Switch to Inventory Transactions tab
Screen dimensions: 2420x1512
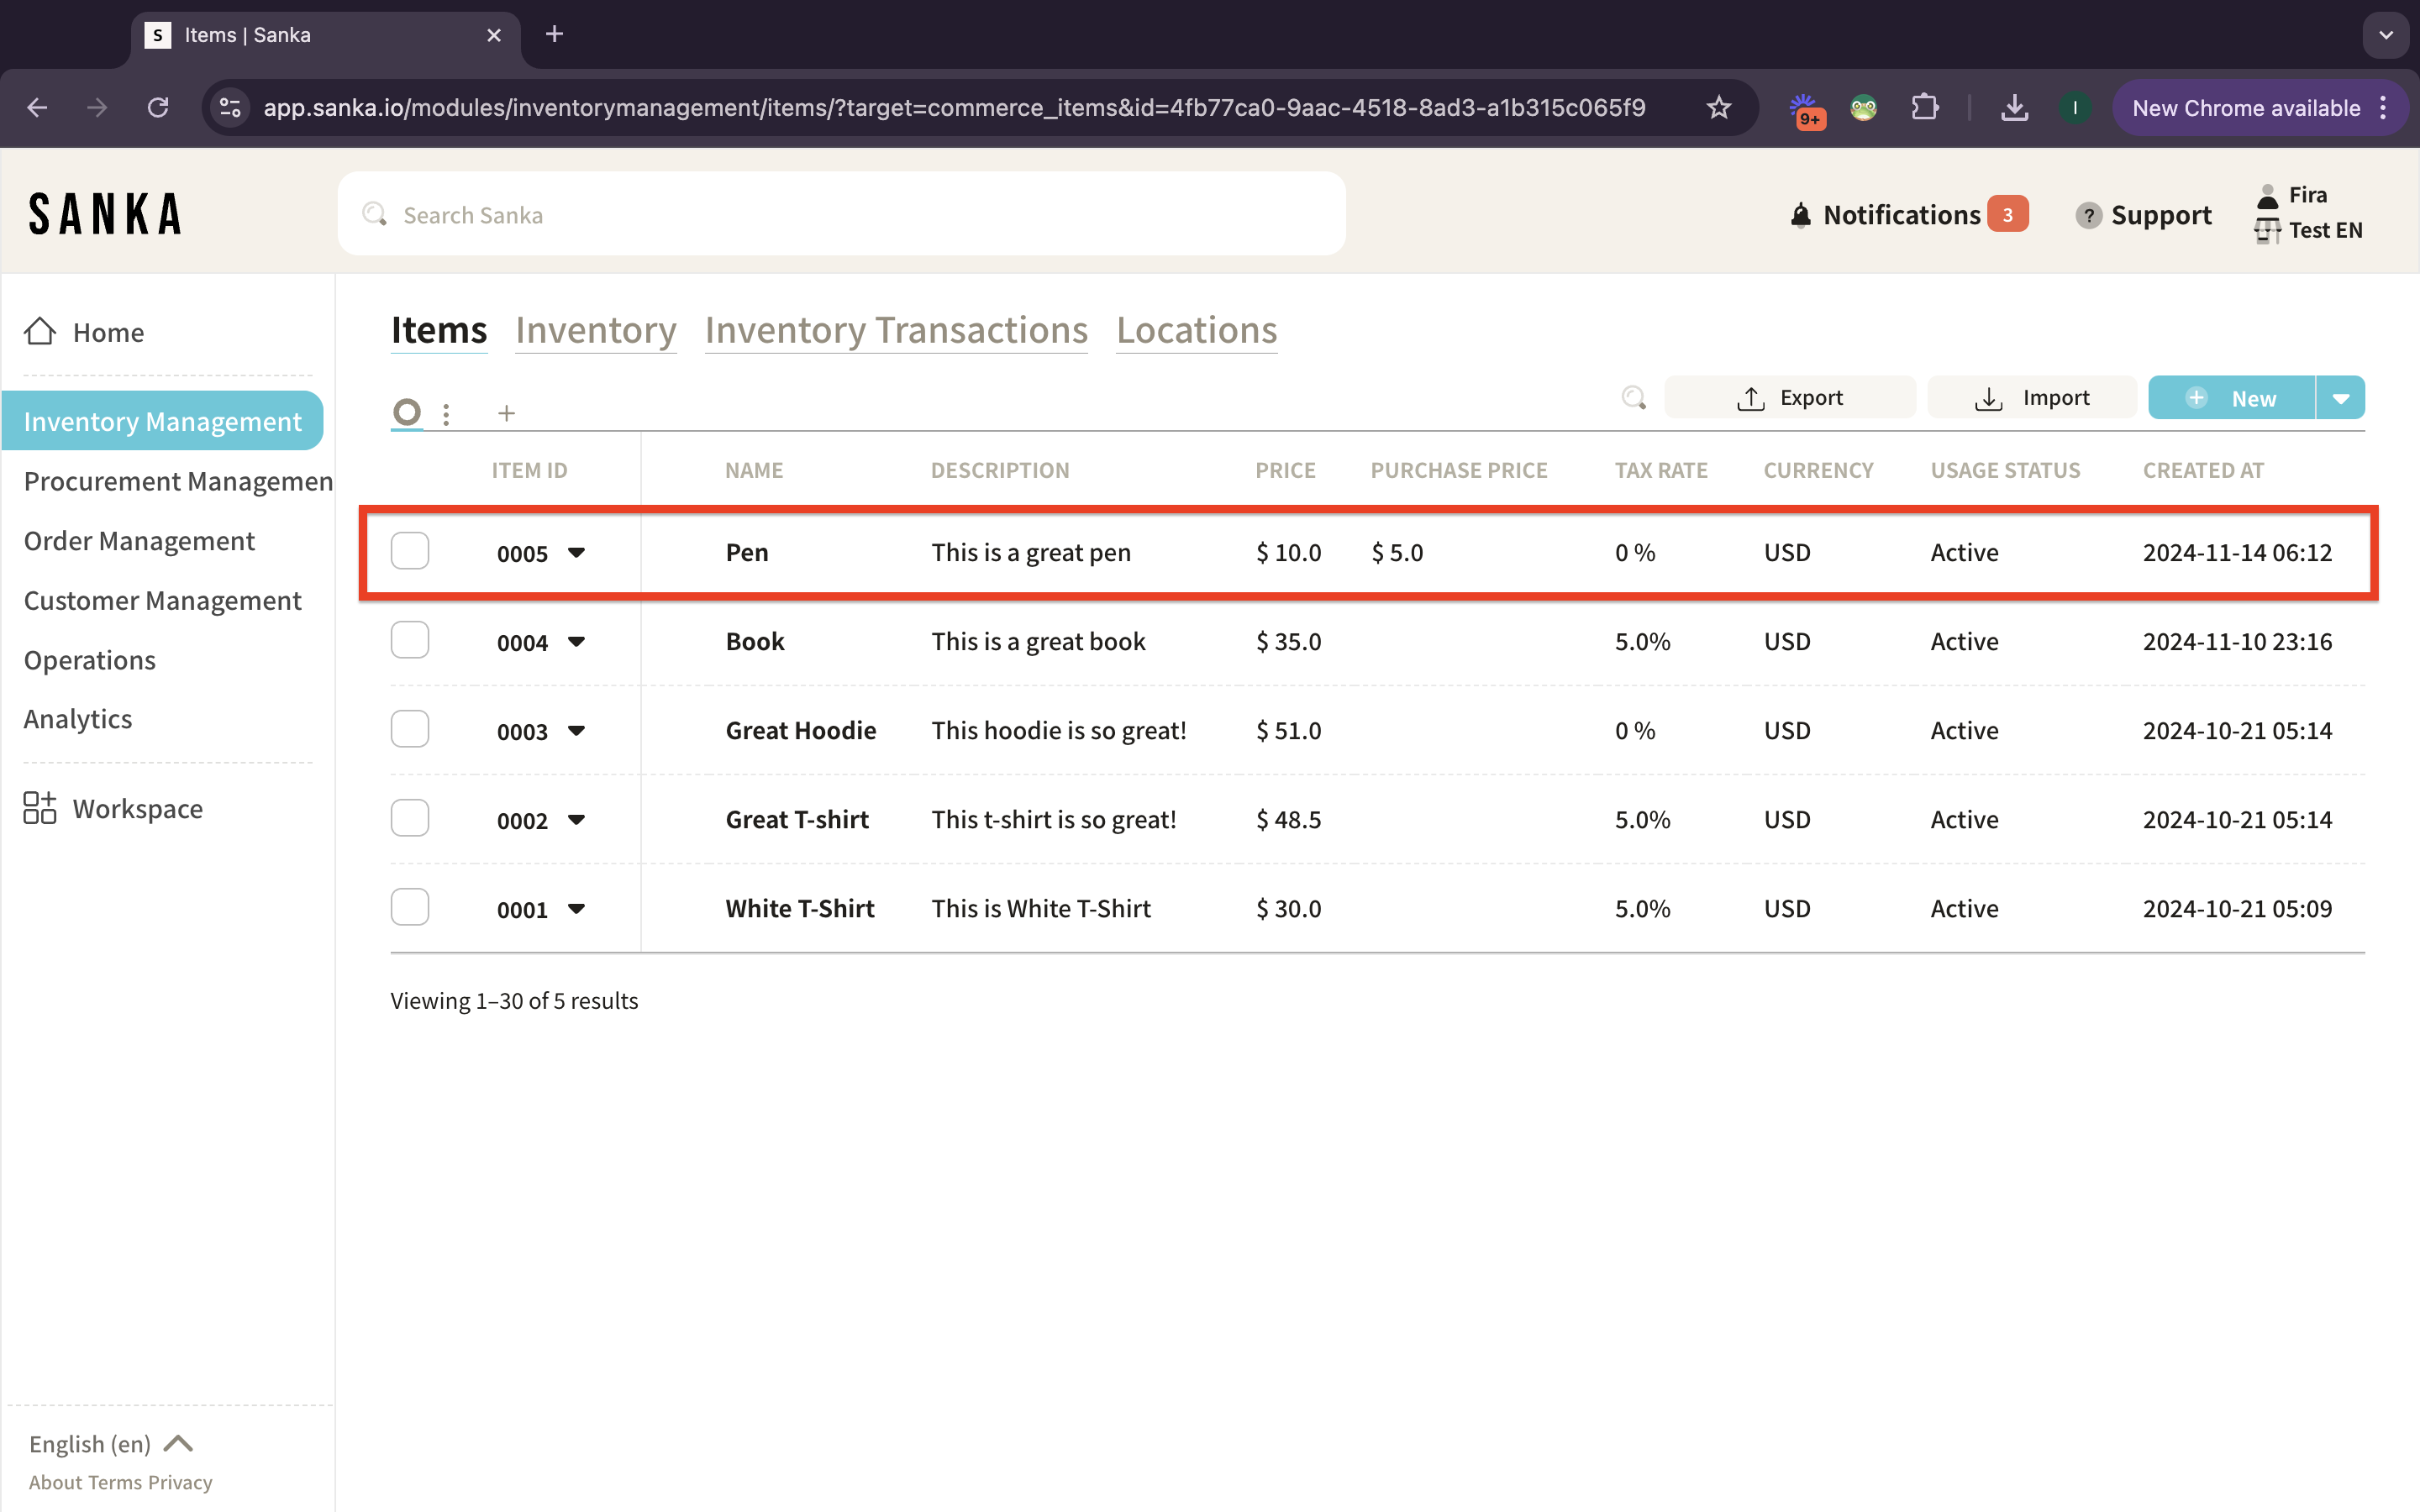coord(895,330)
